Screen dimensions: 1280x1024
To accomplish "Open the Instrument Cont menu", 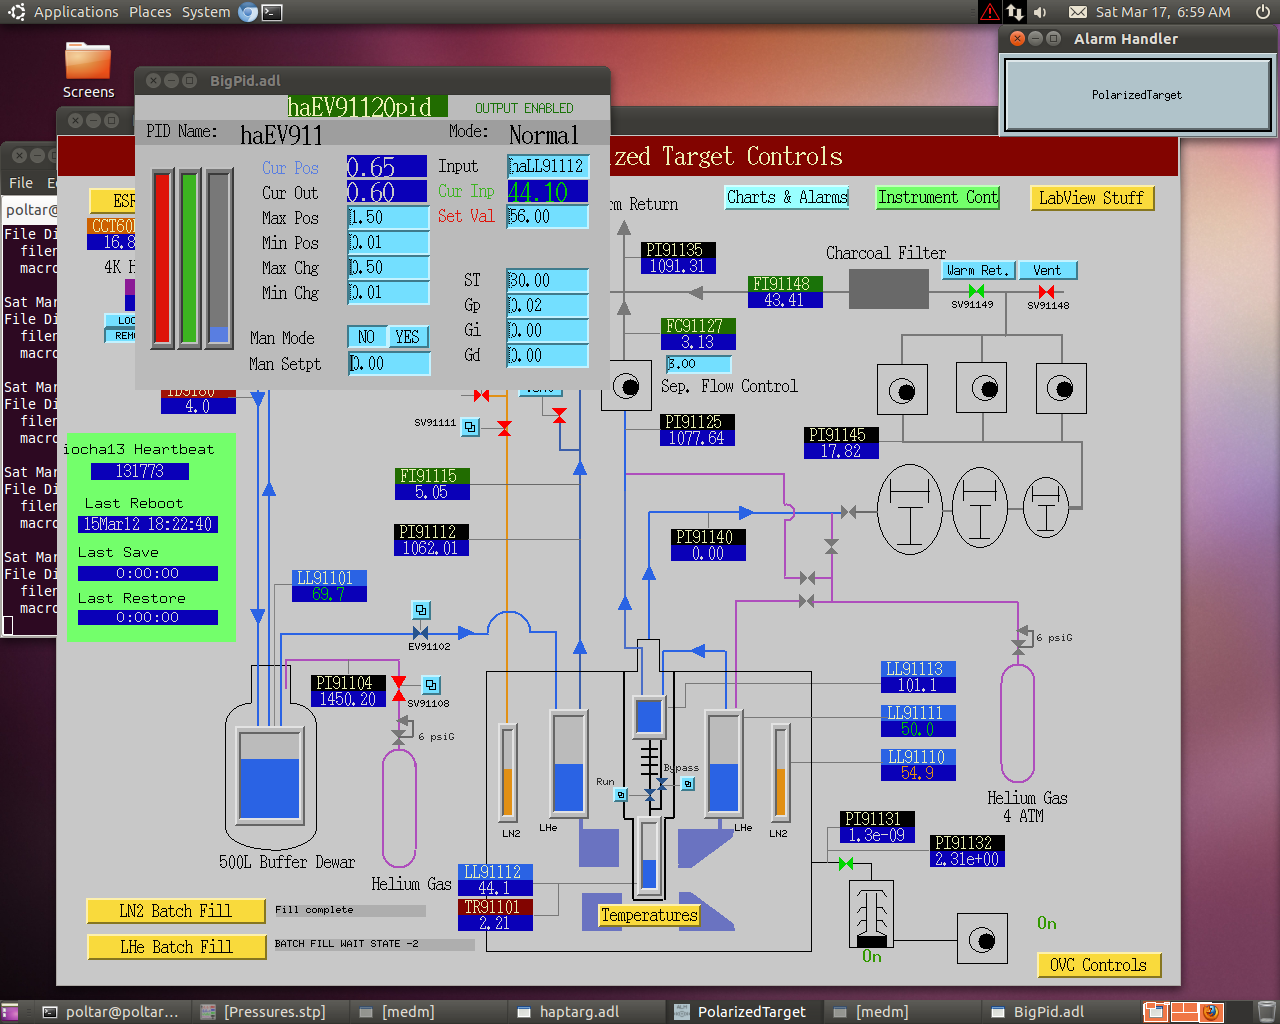I will click(x=938, y=197).
